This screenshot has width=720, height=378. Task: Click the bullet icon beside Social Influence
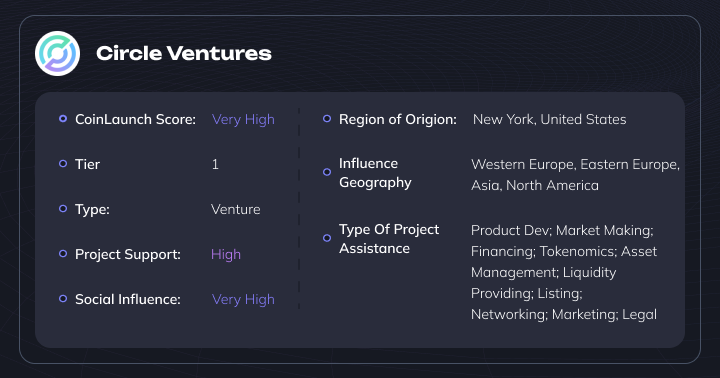click(63, 299)
